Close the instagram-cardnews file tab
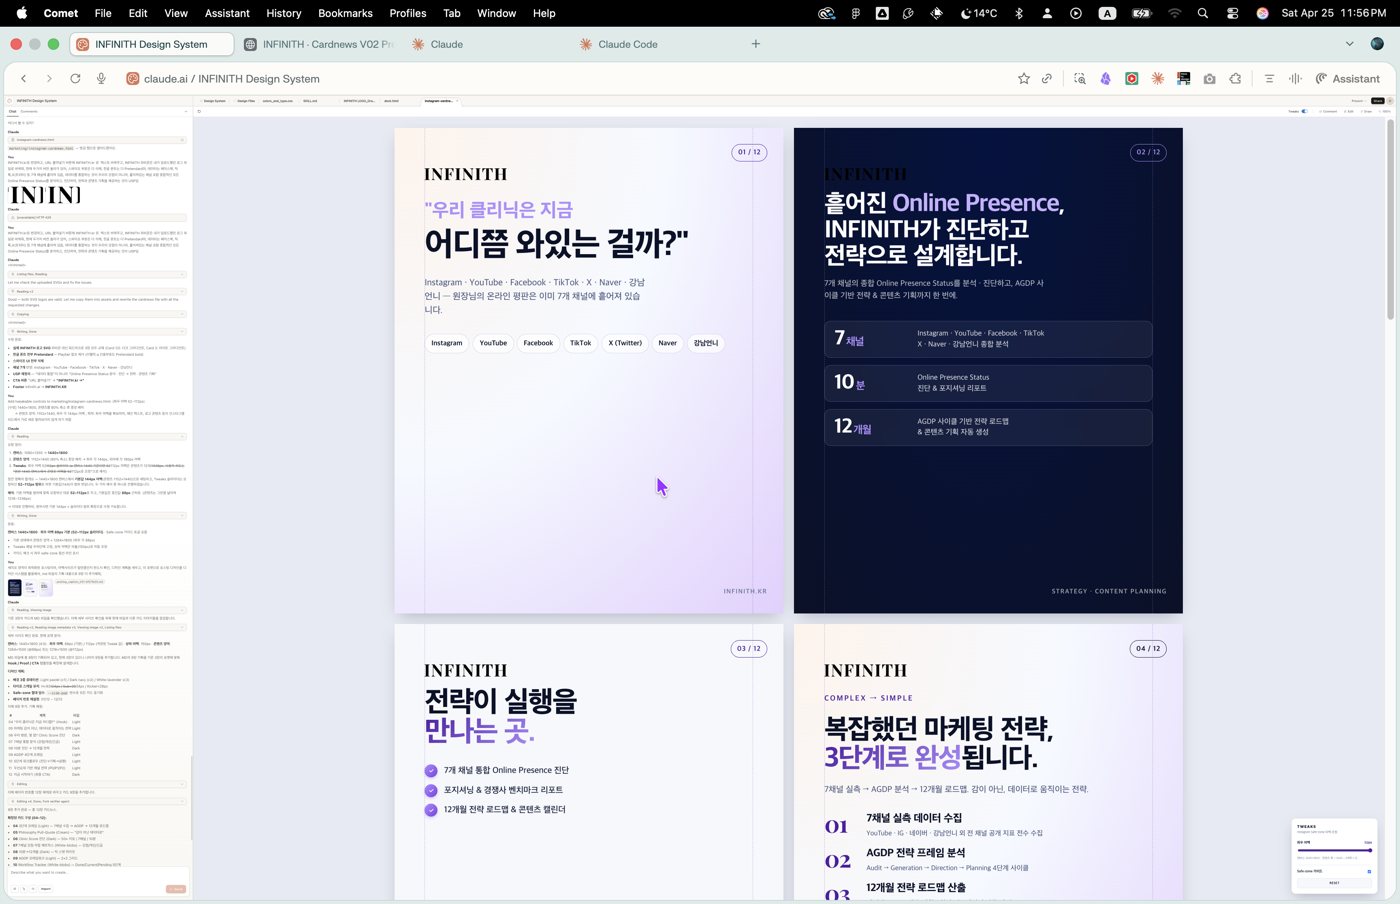Screen dimensions: 1400x904 tap(457, 101)
